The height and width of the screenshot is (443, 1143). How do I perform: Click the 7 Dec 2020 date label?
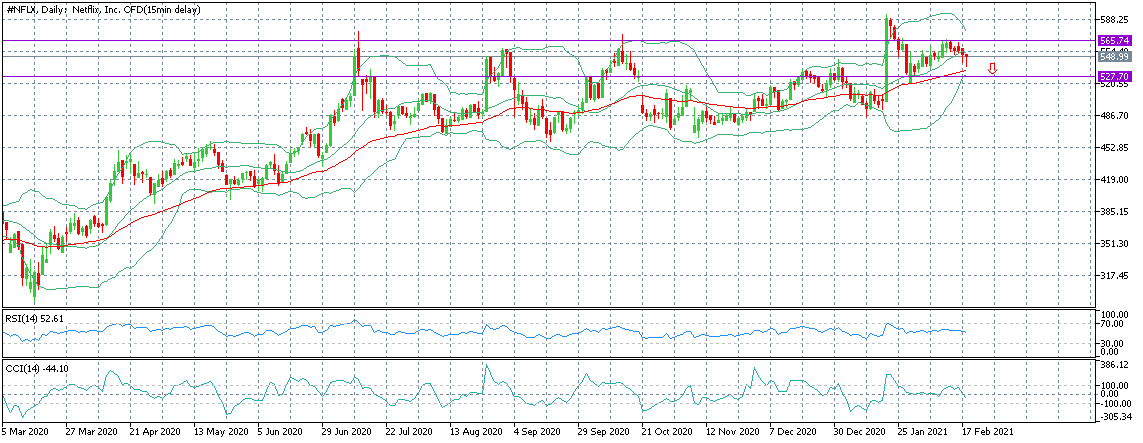[795, 430]
